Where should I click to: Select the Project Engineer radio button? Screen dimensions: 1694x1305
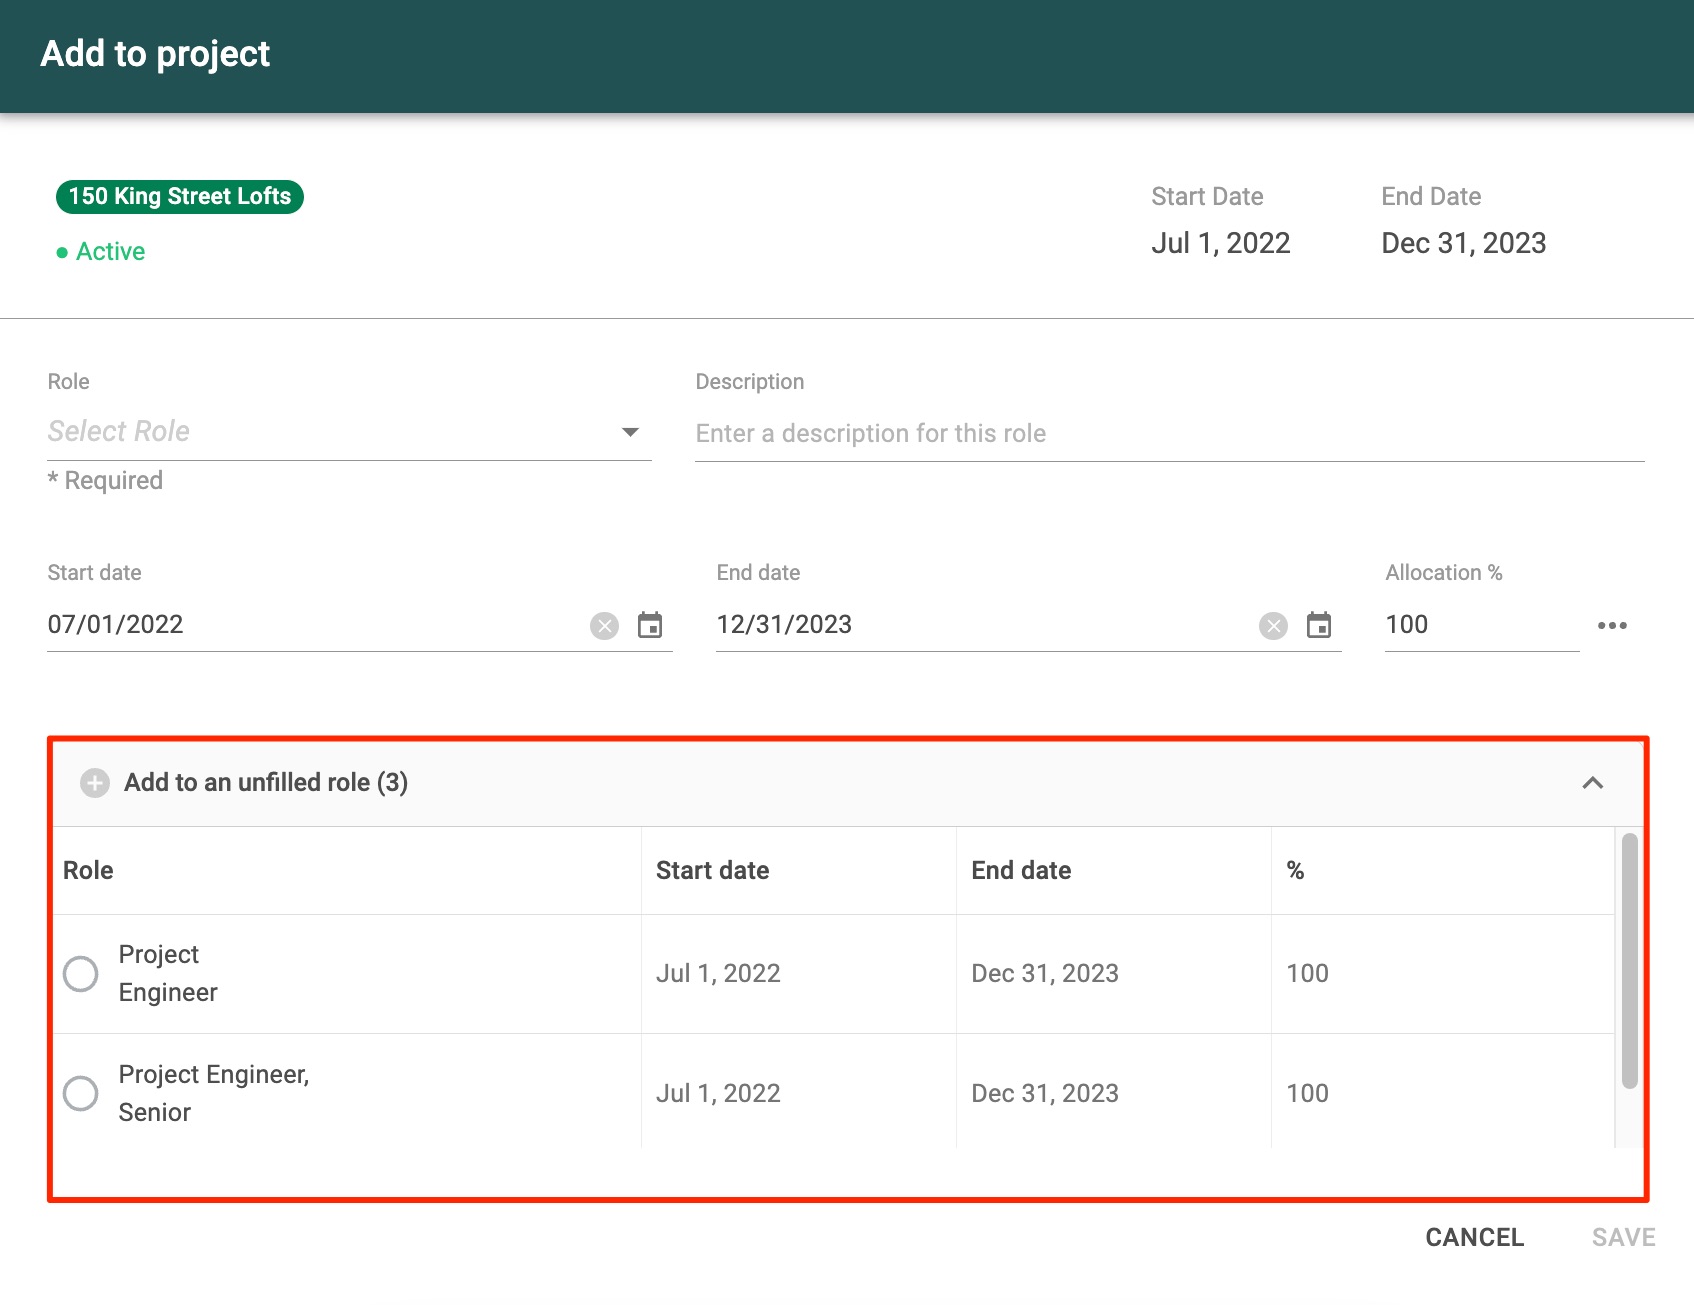pos(80,973)
